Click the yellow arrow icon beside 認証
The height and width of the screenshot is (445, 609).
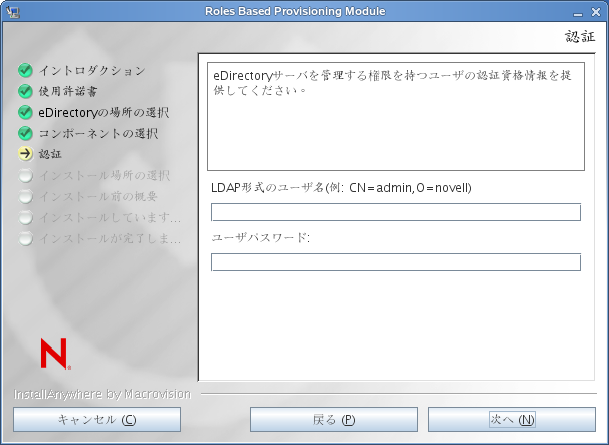pyautogui.click(x=25, y=154)
